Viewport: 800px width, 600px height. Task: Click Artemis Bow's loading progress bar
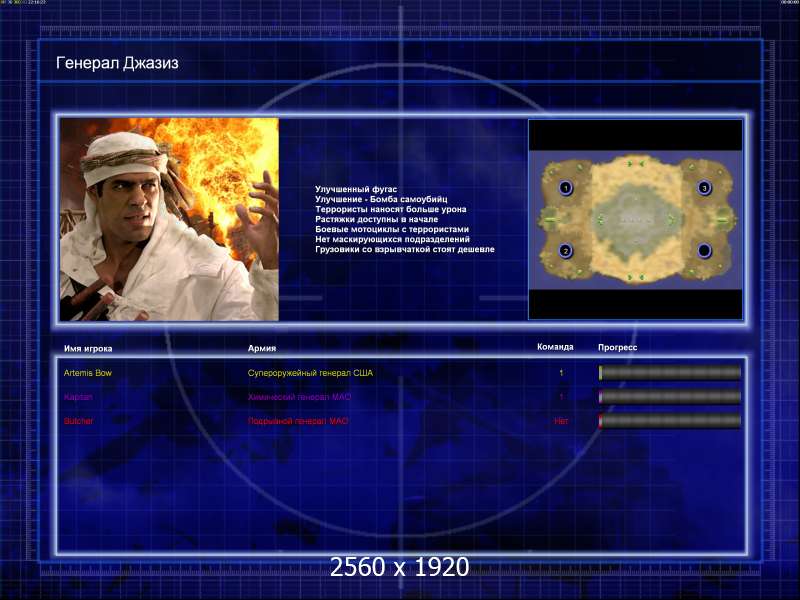click(670, 373)
